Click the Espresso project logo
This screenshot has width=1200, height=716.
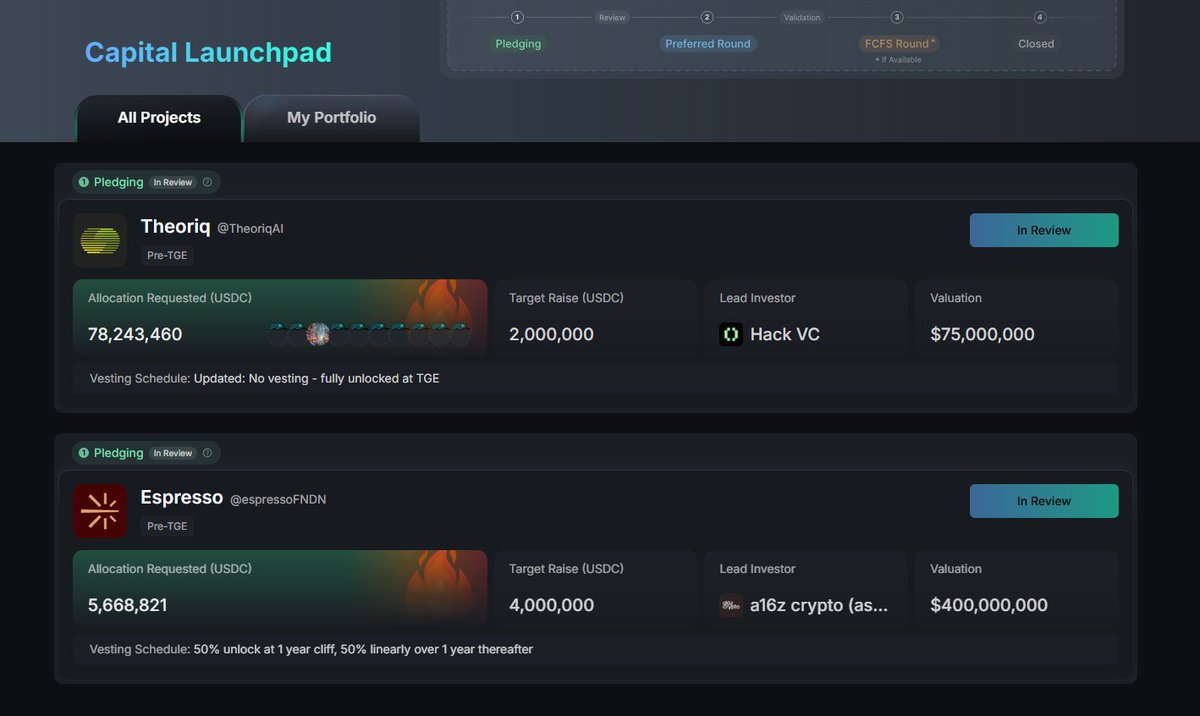pos(100,511)
